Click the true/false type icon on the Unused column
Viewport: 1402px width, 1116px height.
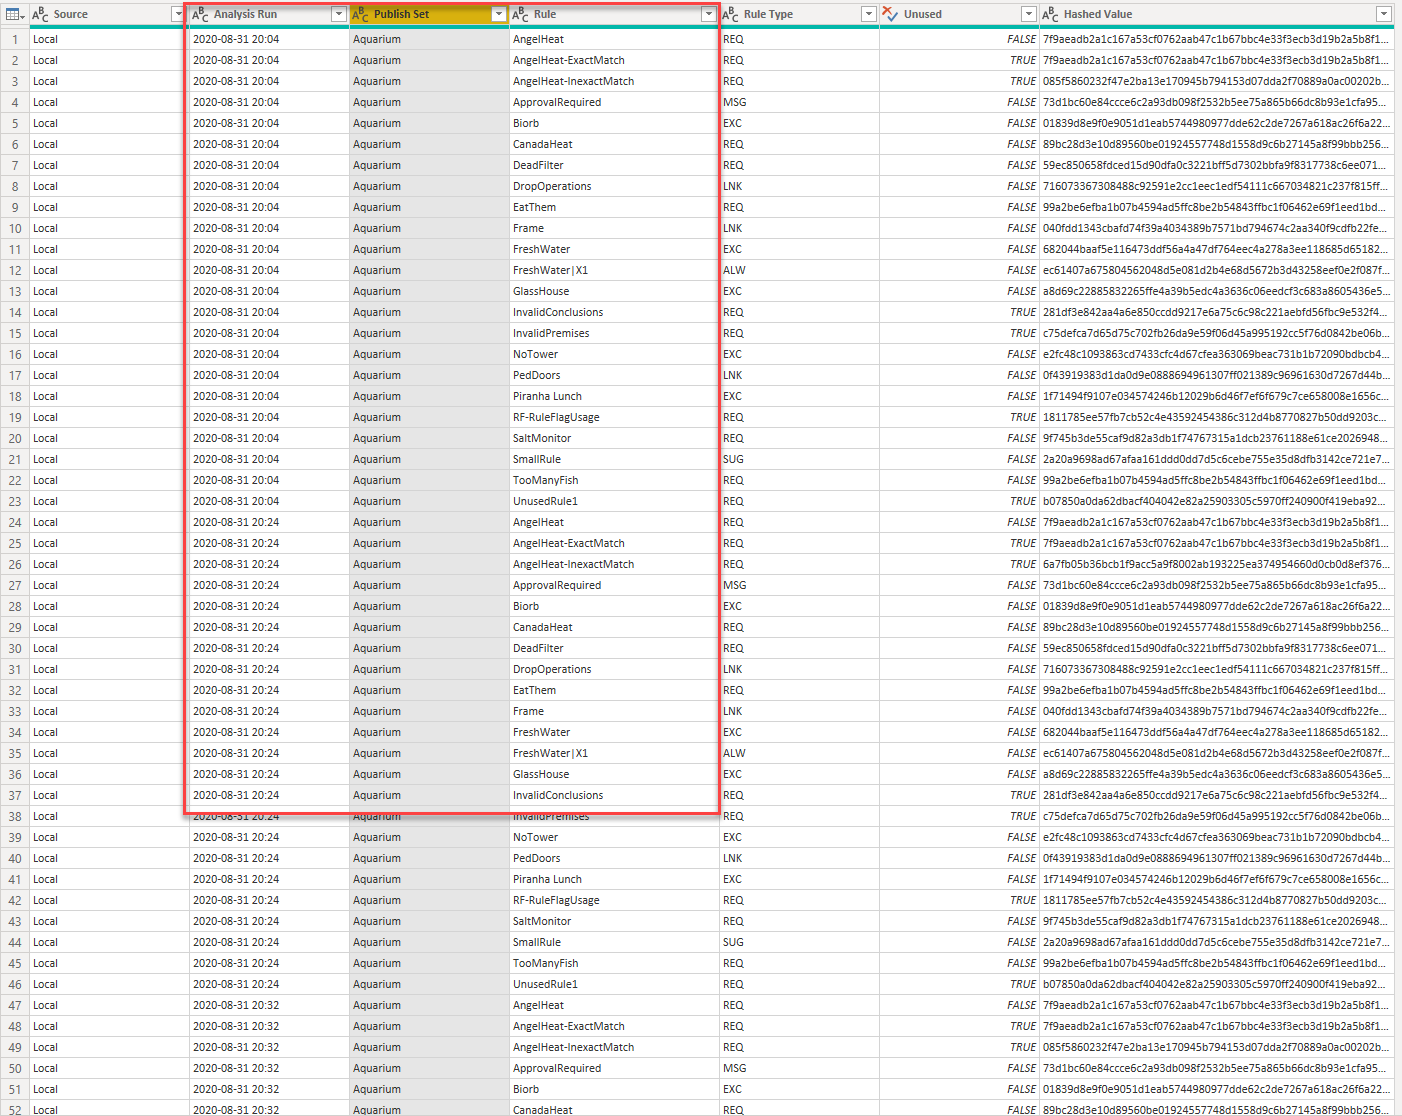[x=890, y=14]
